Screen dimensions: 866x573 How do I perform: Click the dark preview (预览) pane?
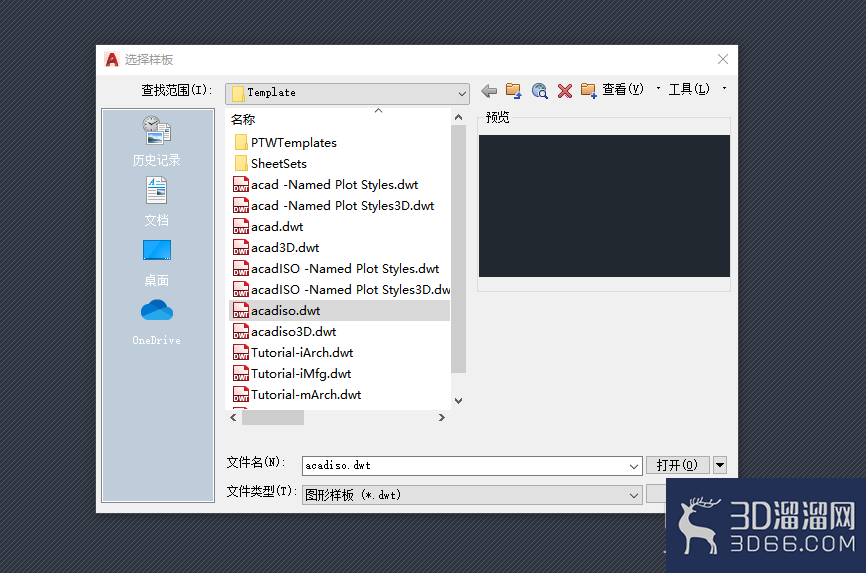click(x=604, y=206)
